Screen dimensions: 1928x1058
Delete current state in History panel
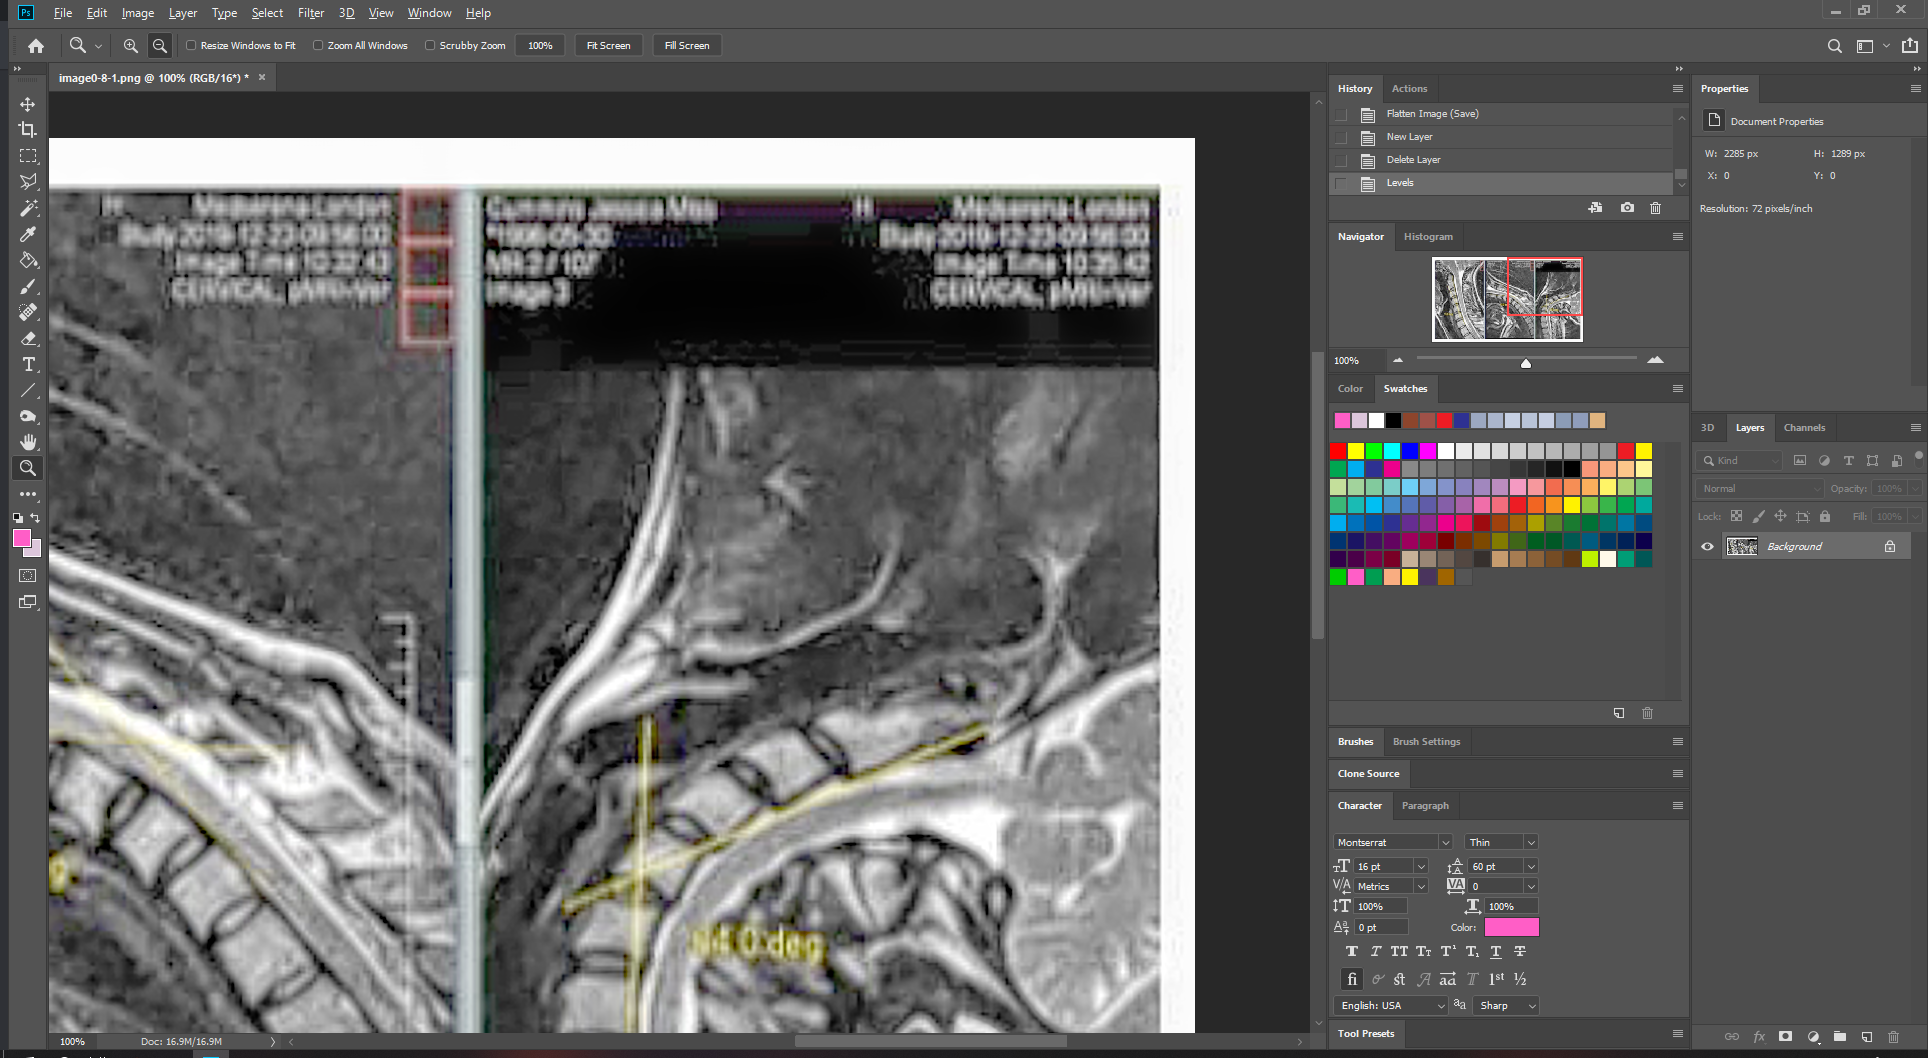pyautogui.click(x=1656, y=208)
